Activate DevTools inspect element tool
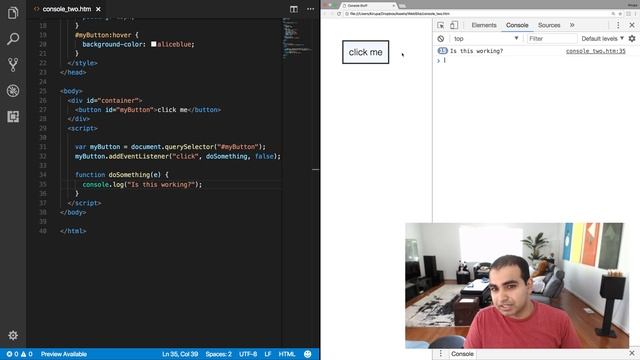The width and height of the screenshot is (640, 360). point(440,25)
